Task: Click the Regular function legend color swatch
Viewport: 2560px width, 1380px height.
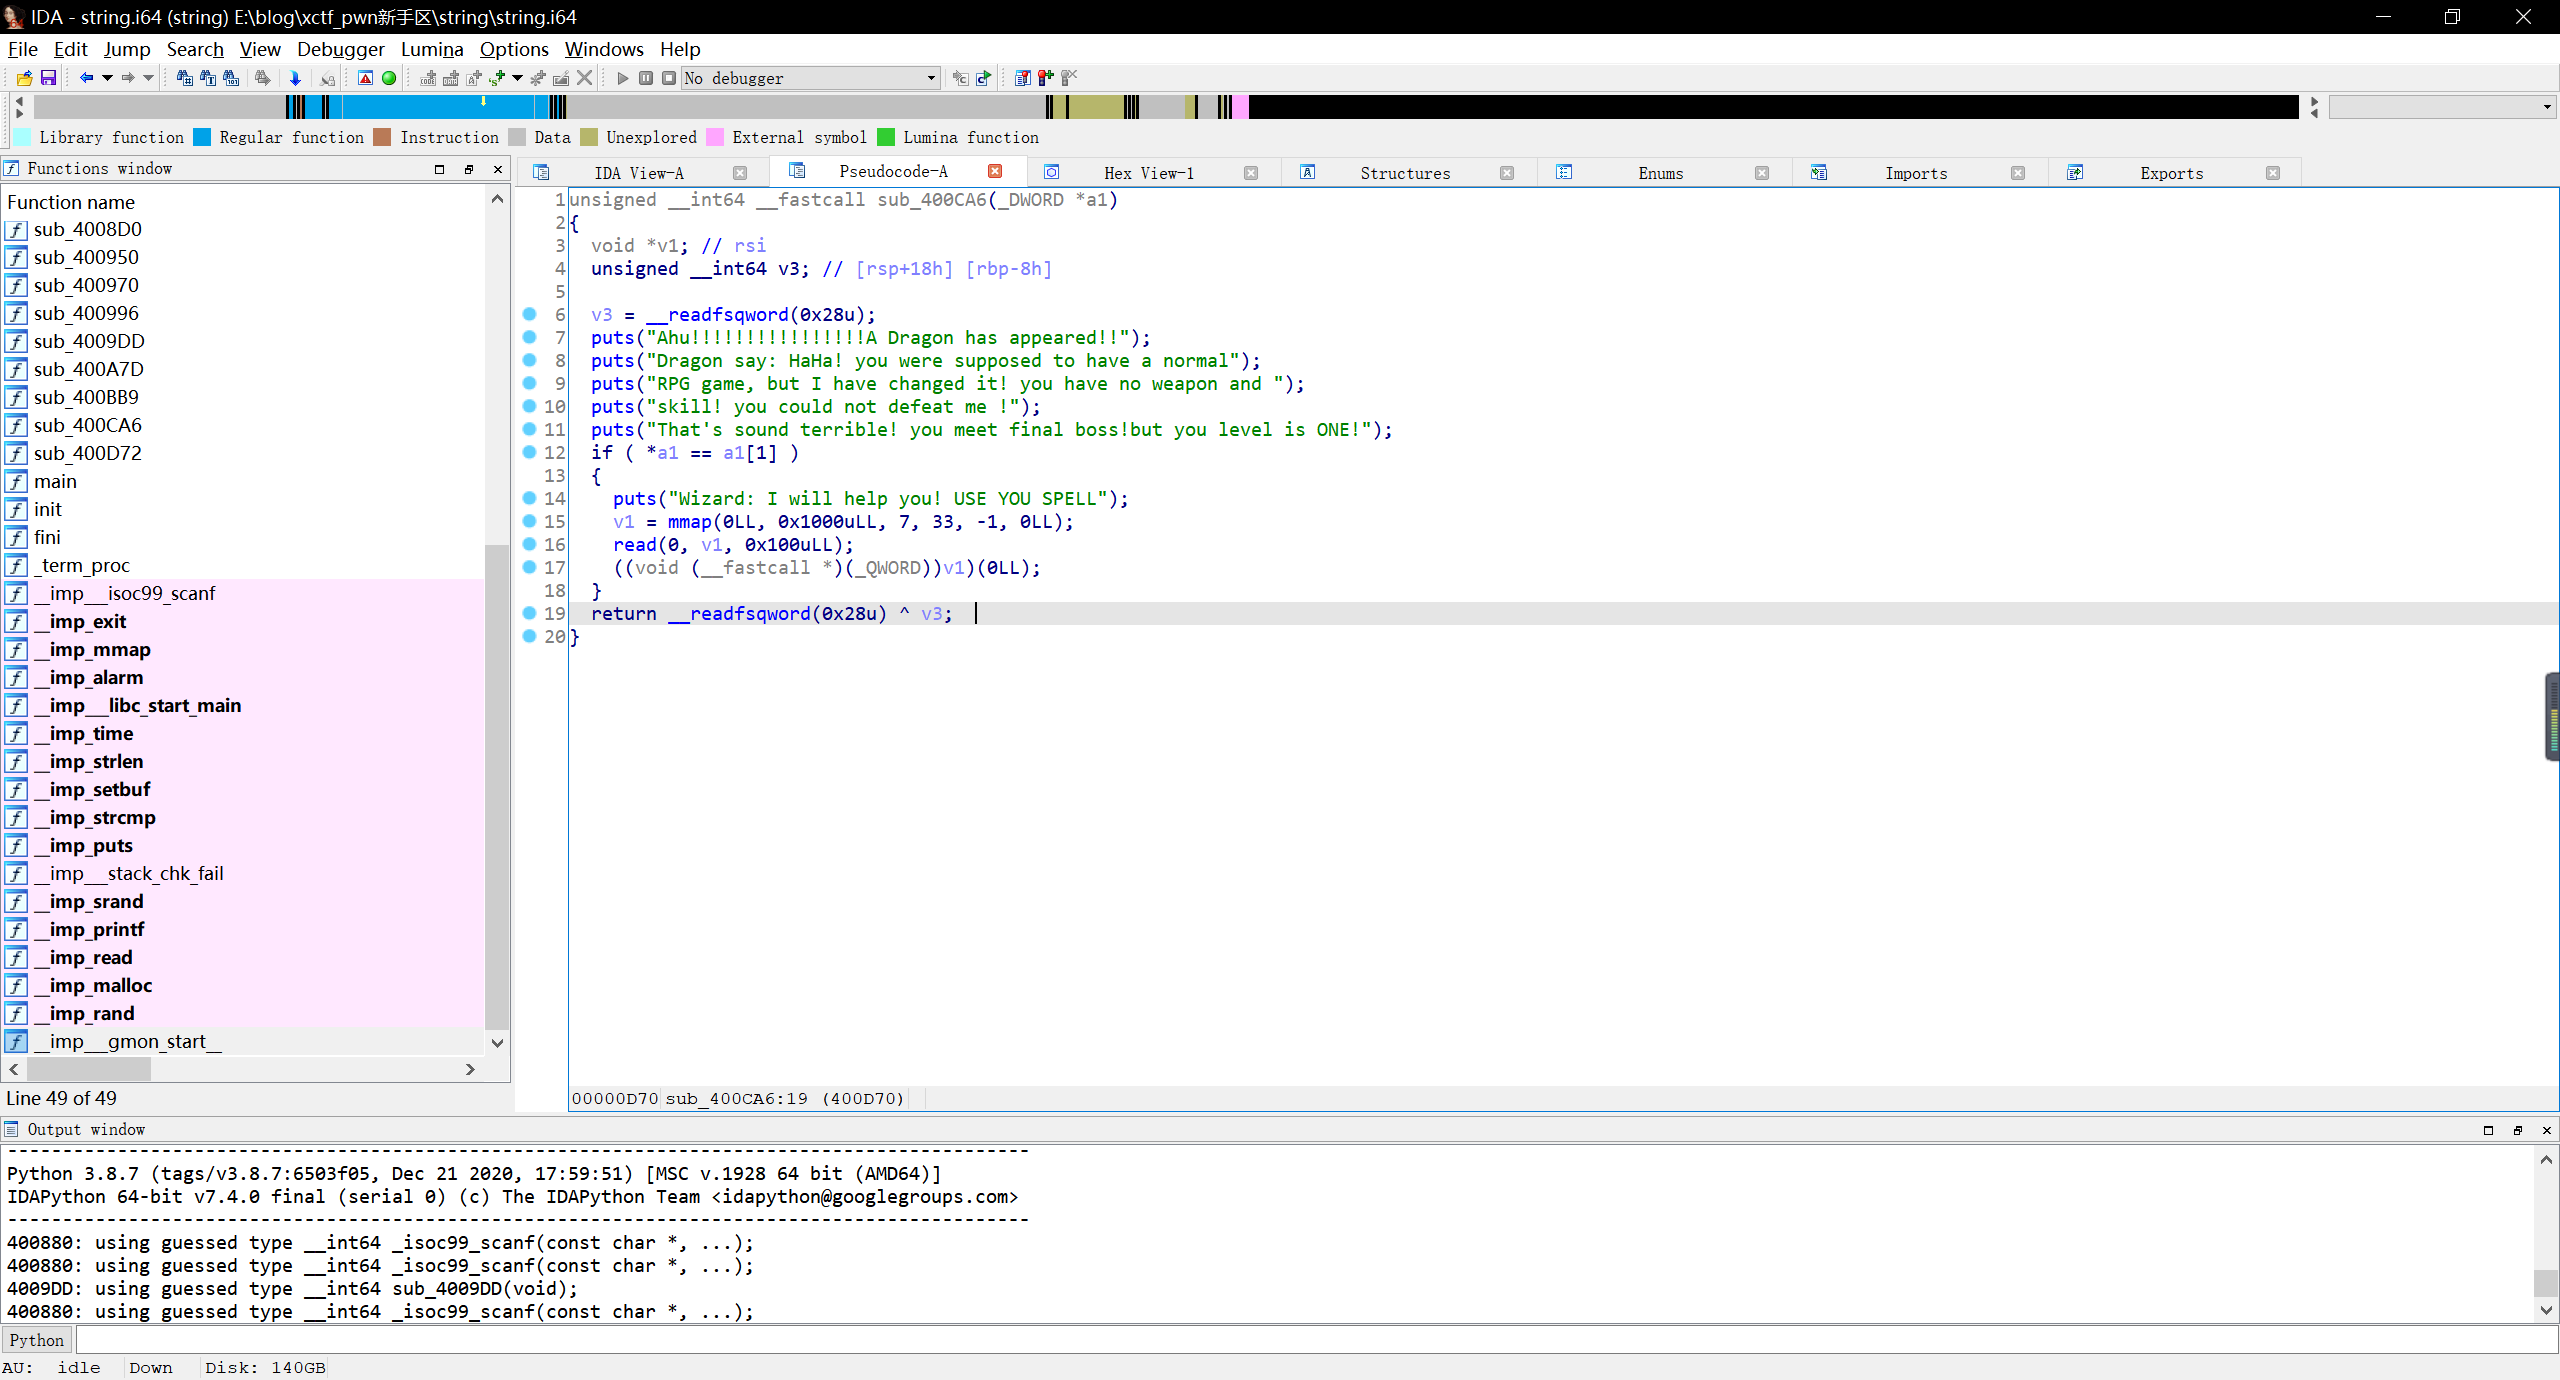Action: pyautogui.click(x=202, y=138)
